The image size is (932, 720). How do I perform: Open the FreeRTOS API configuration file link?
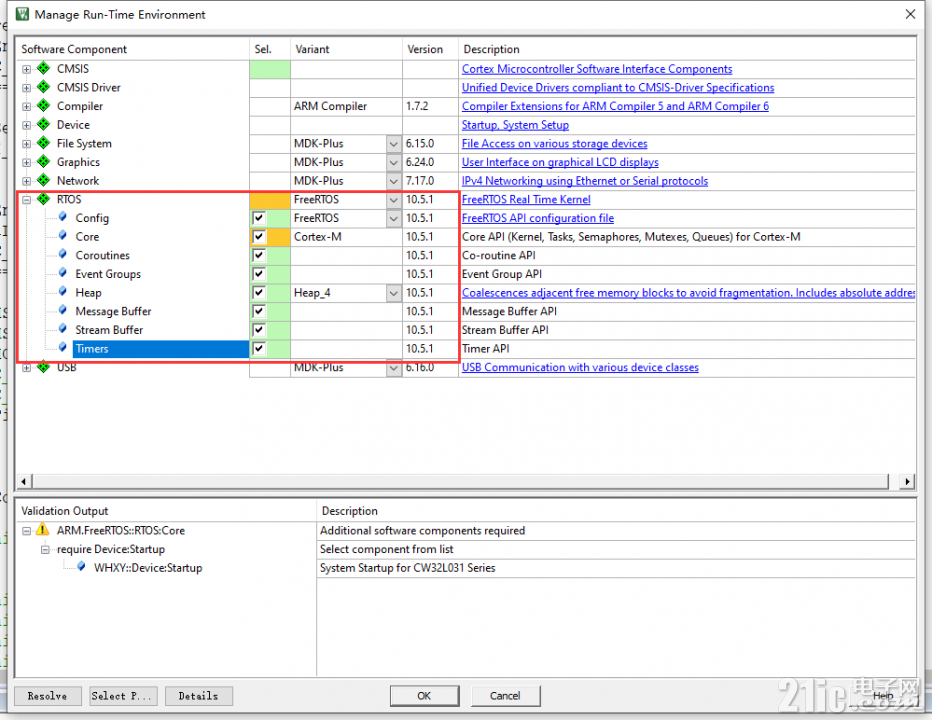(538, 218)
